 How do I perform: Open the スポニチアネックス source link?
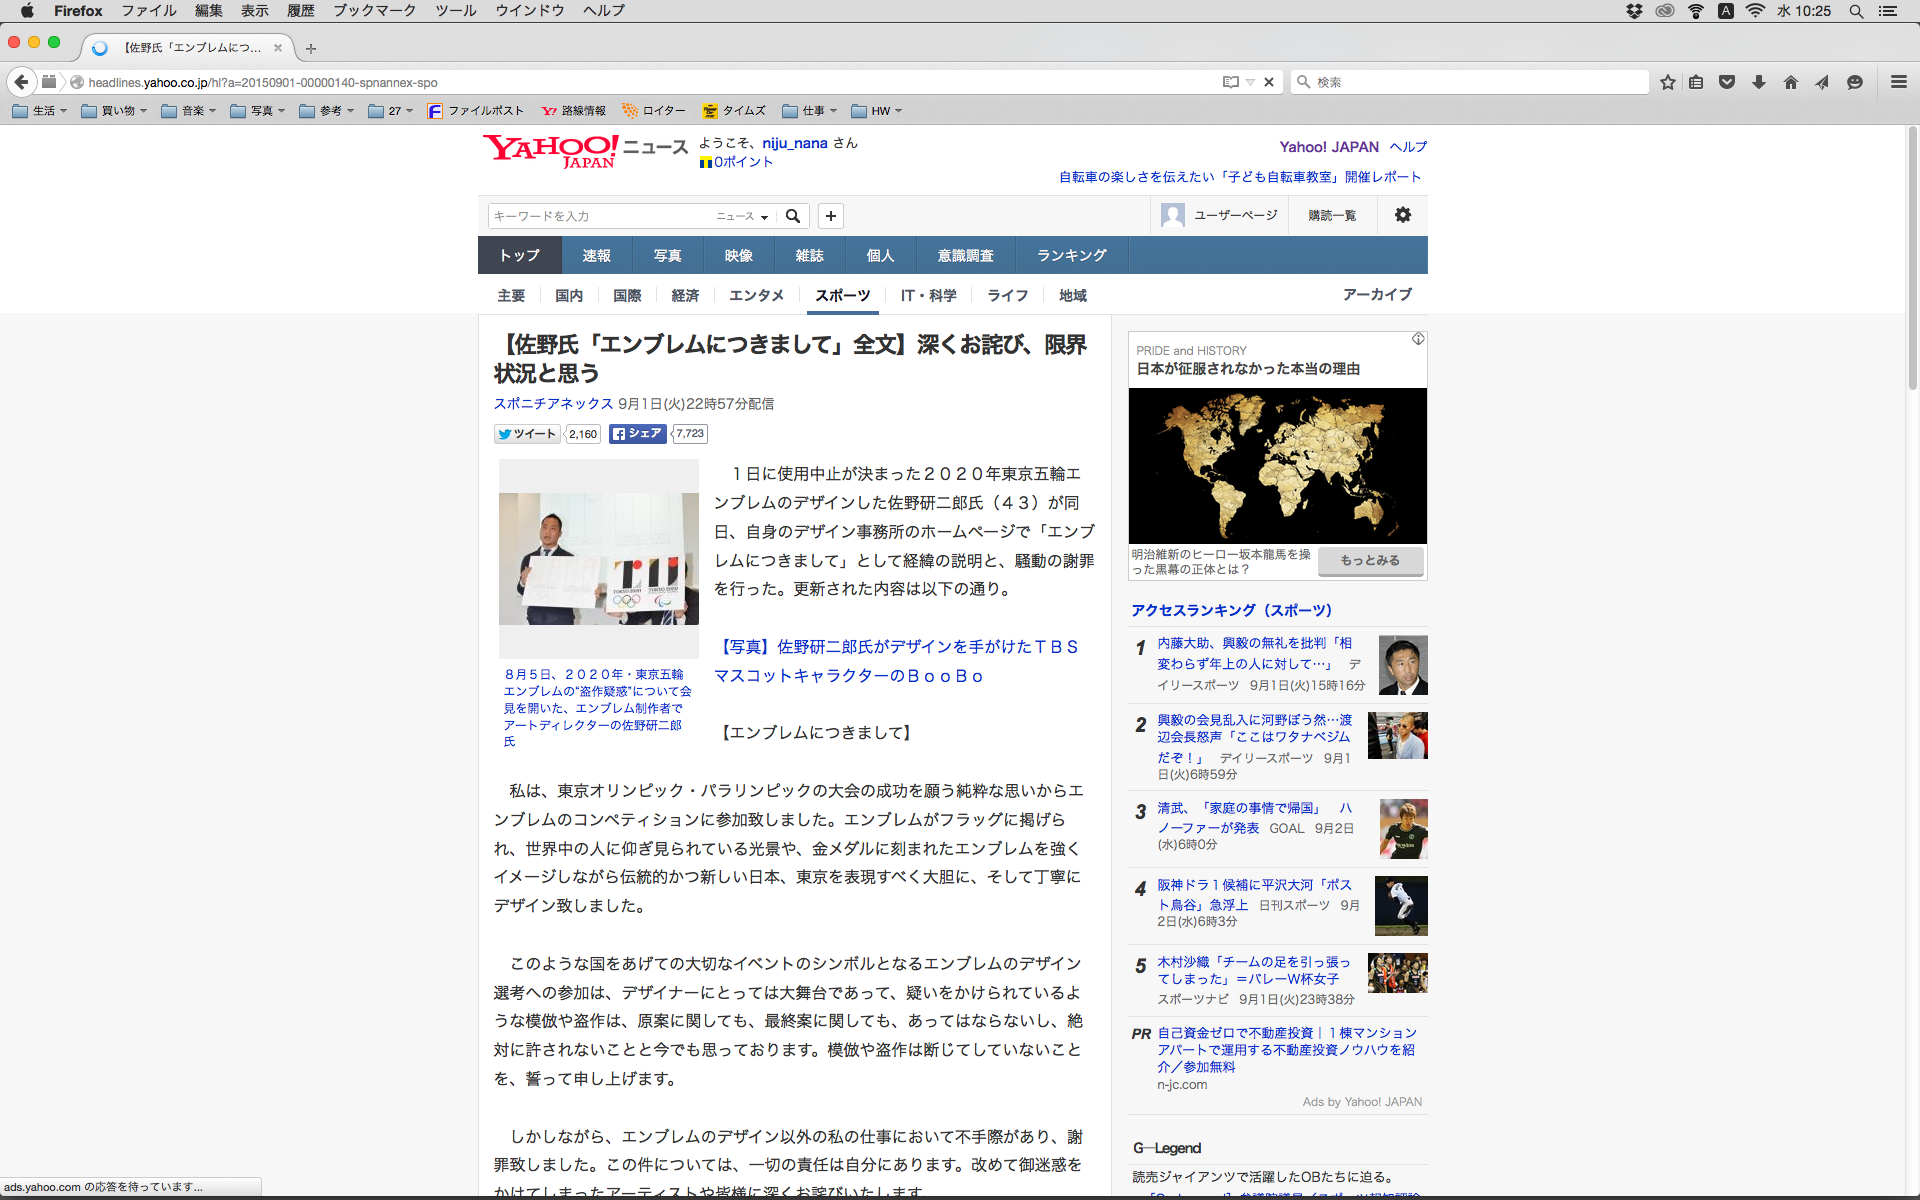(553, 404)
